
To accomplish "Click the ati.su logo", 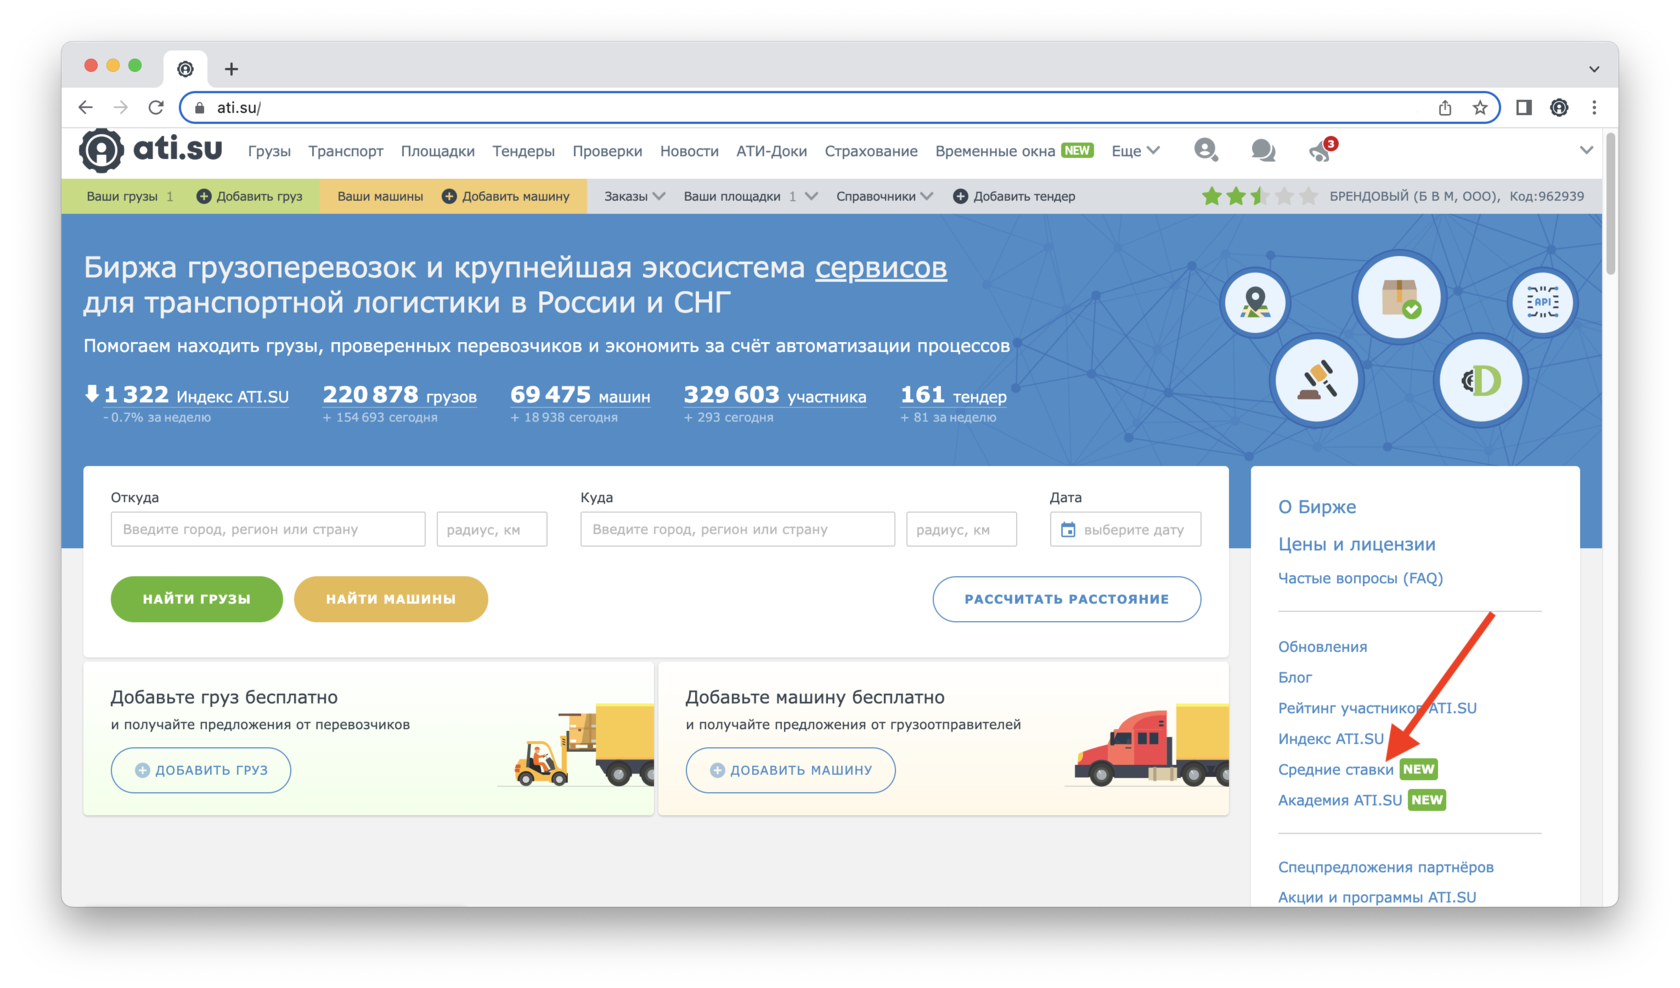I will pos(151,150).
